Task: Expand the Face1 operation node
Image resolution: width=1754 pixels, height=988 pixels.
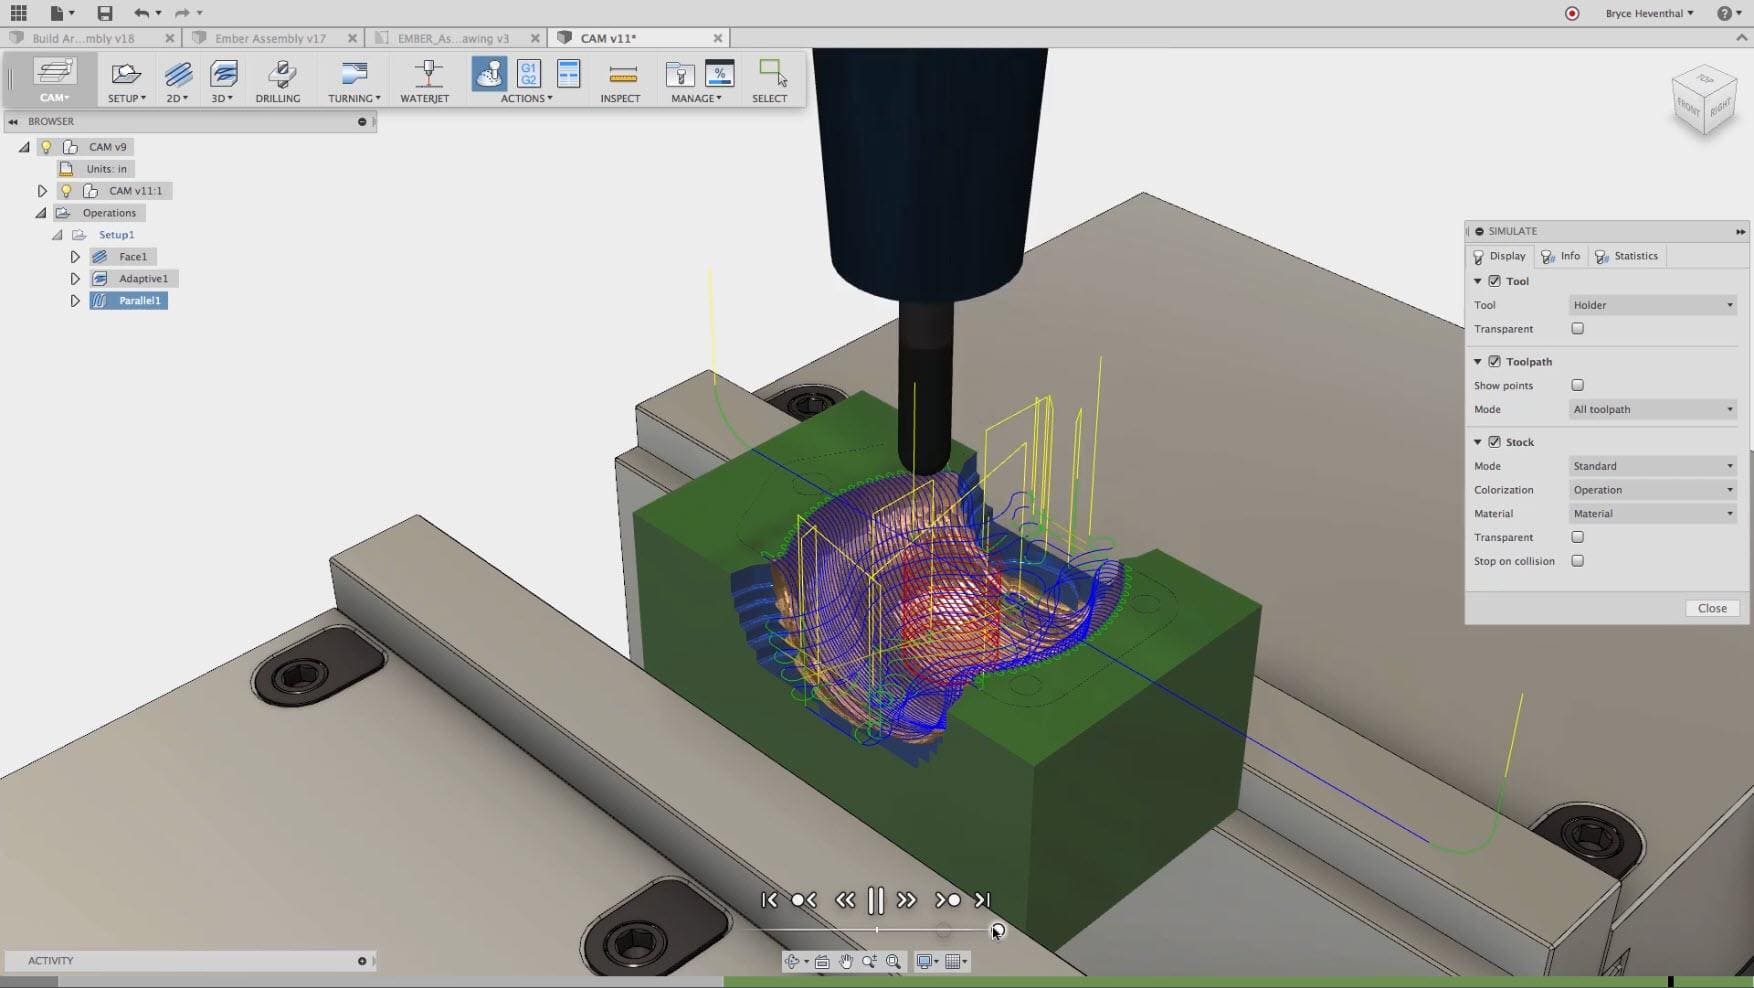Action: pyautogui.click(x=75, y=257)
